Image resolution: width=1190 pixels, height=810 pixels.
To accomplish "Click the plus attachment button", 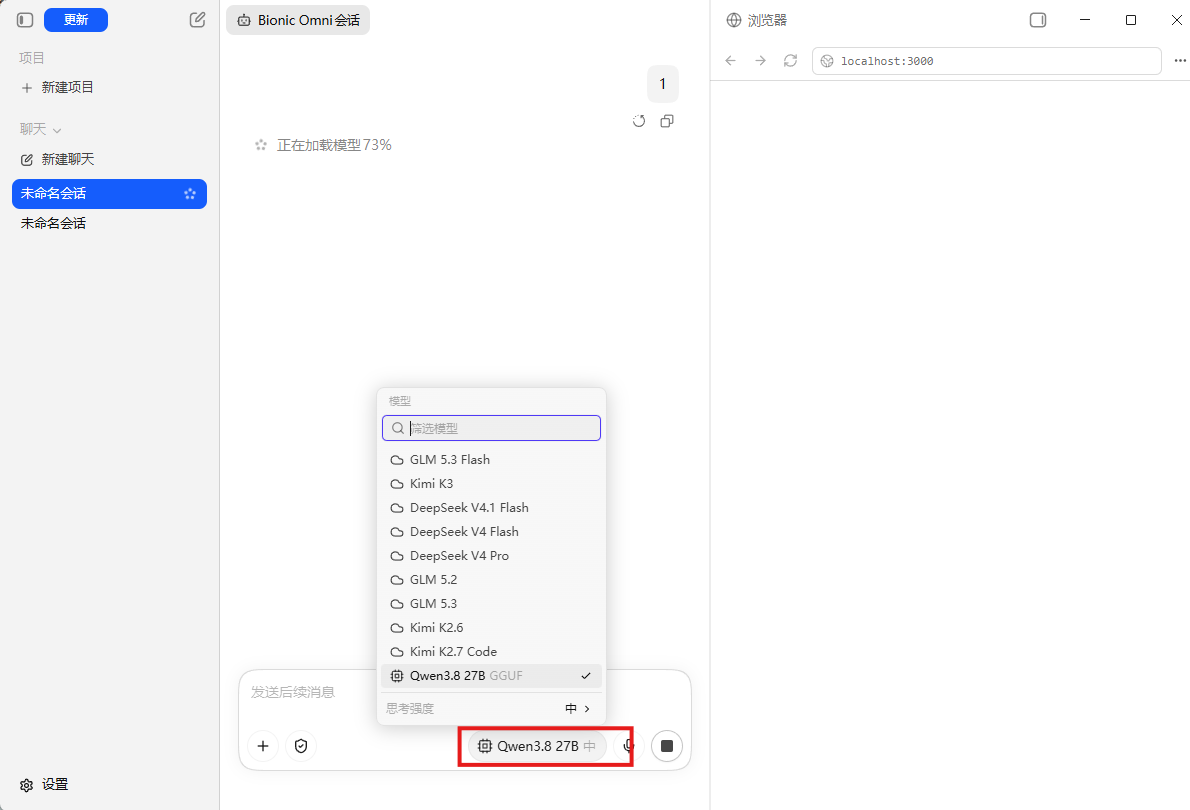I will tap(263, 746).
